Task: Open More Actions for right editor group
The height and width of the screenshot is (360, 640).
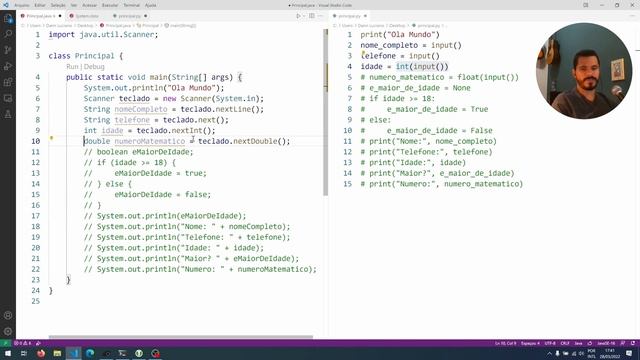Action: click(633, 16)
